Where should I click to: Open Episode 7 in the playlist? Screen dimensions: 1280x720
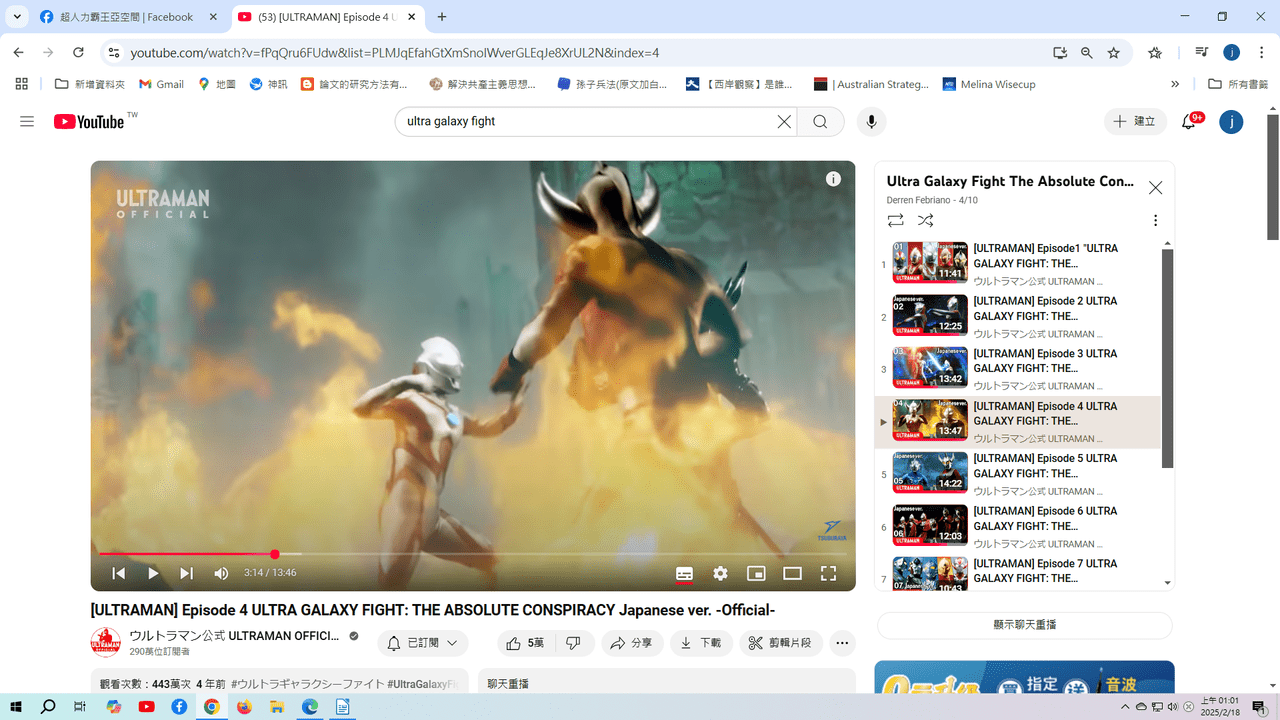(x=1017, y=572)
